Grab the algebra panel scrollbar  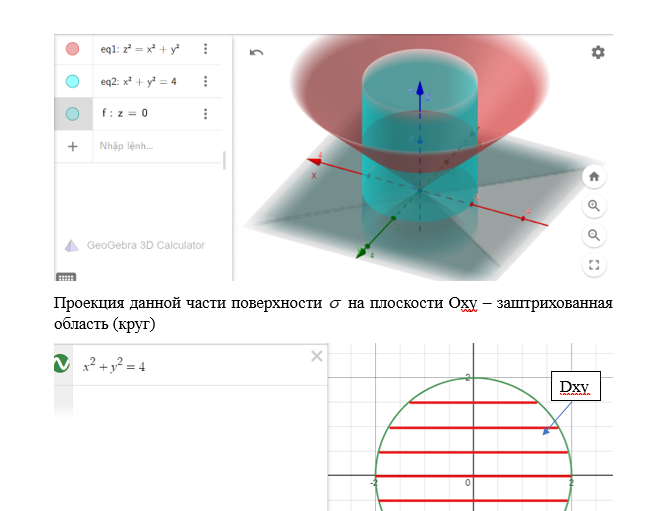225,160
